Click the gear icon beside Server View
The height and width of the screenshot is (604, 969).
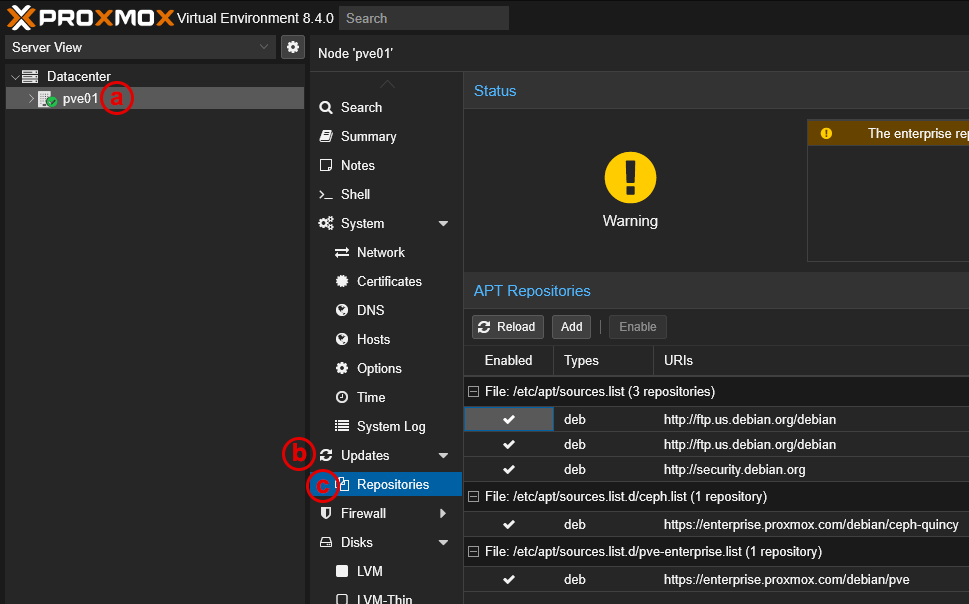pos(292,47)
